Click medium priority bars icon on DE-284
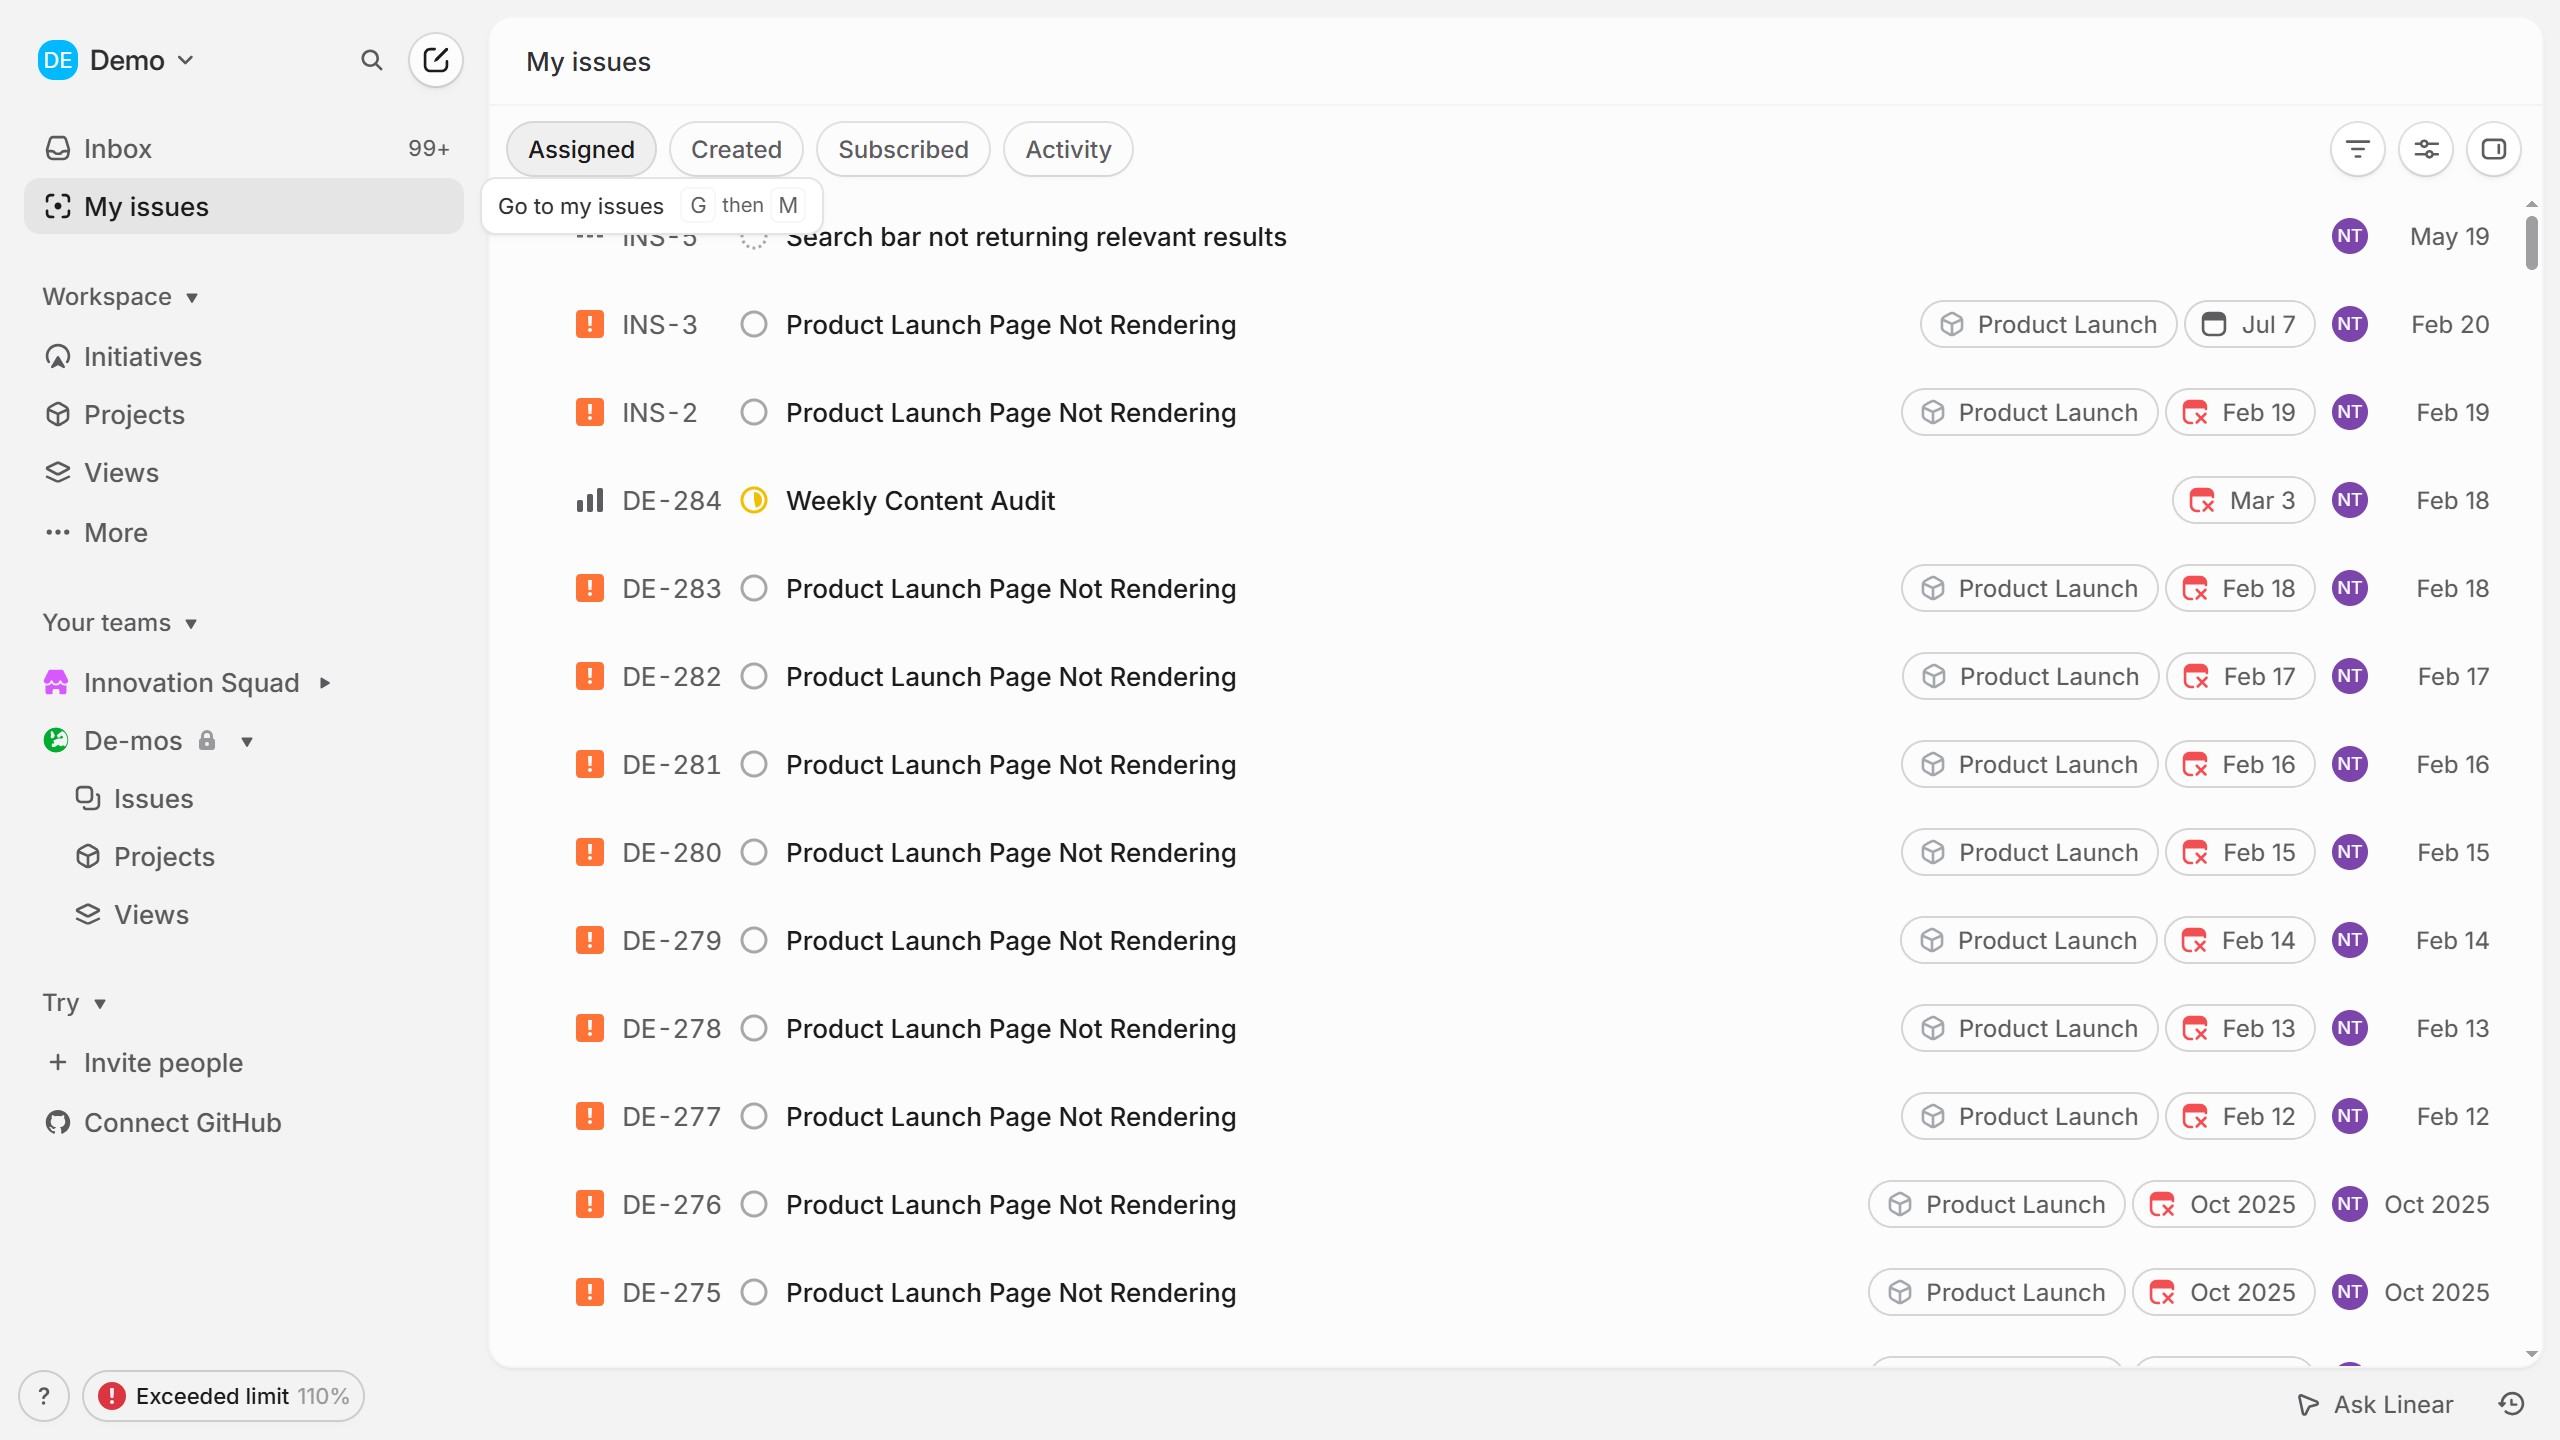This screenshot has width=2560, height=1440. 590,501
